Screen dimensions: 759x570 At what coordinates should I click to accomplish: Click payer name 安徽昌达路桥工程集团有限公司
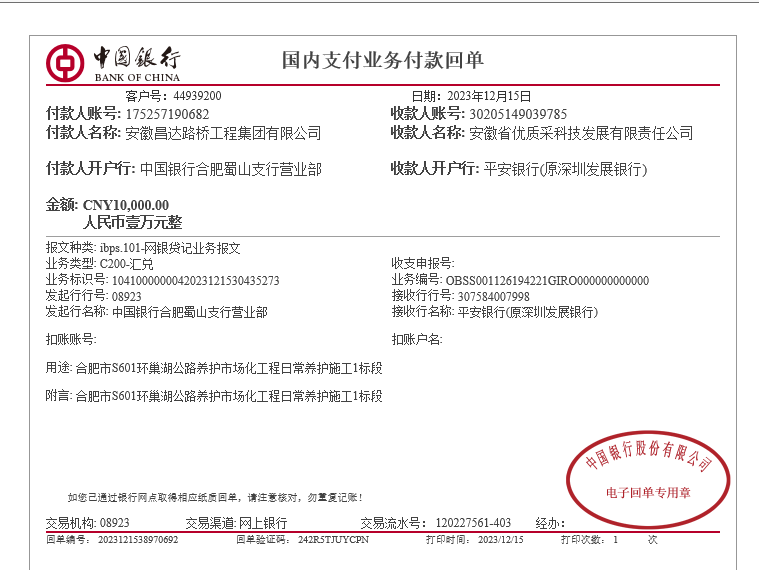pyautogui.click(x=222, y=133)
